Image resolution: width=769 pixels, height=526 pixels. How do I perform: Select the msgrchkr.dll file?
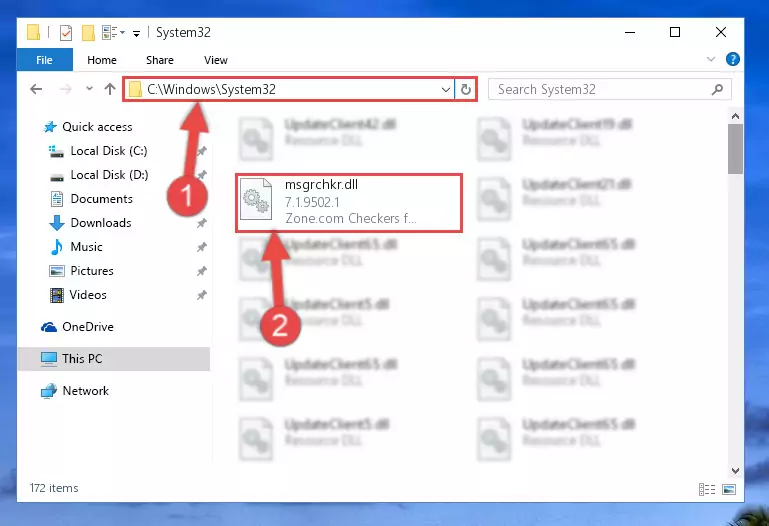coord(349,202)
